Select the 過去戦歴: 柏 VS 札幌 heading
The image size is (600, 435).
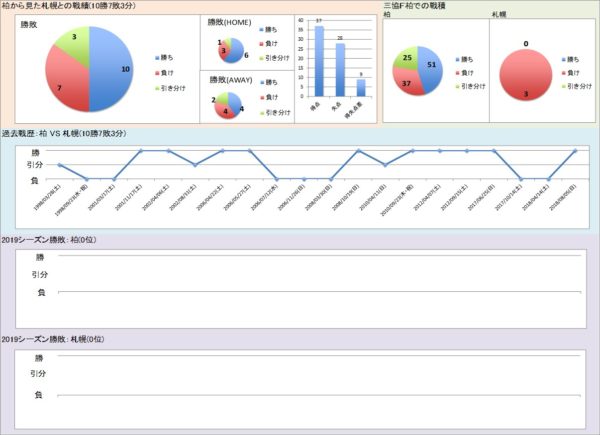pyautogui.click(x=64, y=134)
